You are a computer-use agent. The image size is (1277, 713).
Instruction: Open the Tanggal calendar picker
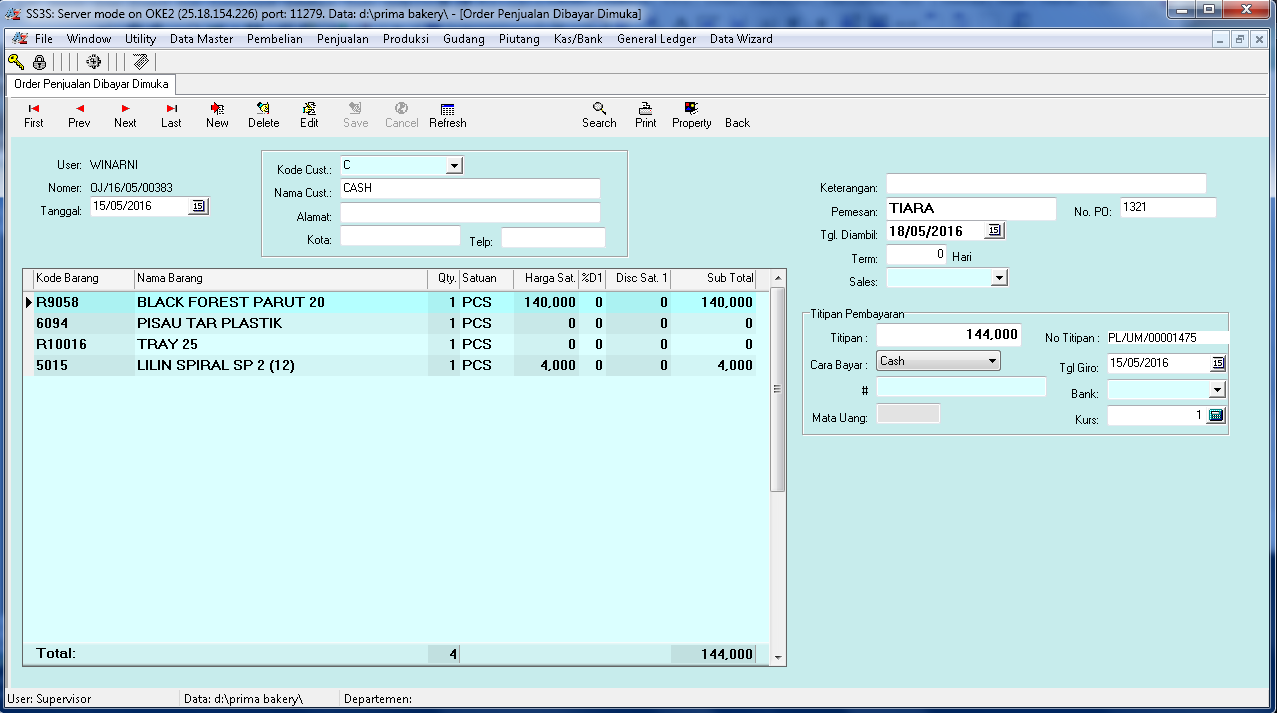point(198,206)
